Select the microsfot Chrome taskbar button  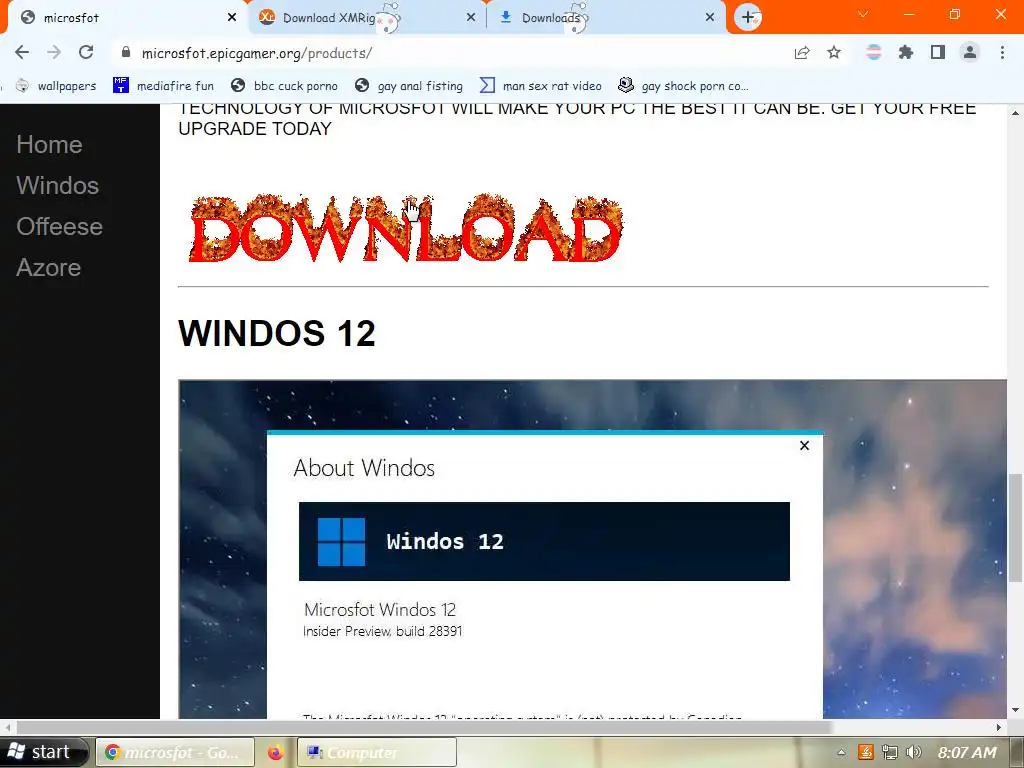coord(175,752)
